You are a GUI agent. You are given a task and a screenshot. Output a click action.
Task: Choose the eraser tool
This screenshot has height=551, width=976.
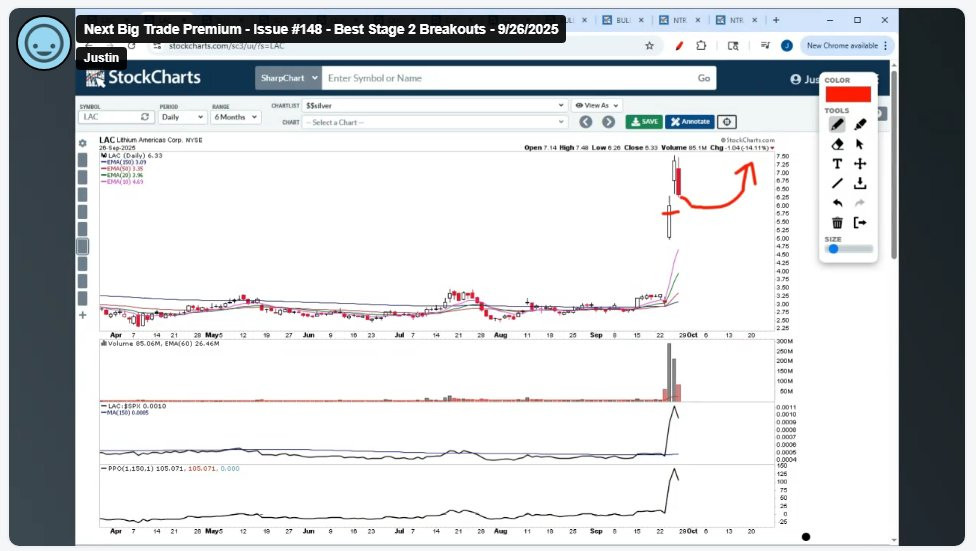[x=837, y=144]
